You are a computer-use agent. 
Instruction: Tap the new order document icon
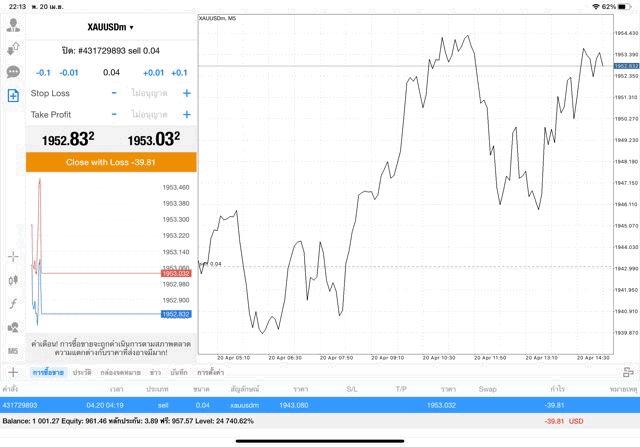coord(13,95)
